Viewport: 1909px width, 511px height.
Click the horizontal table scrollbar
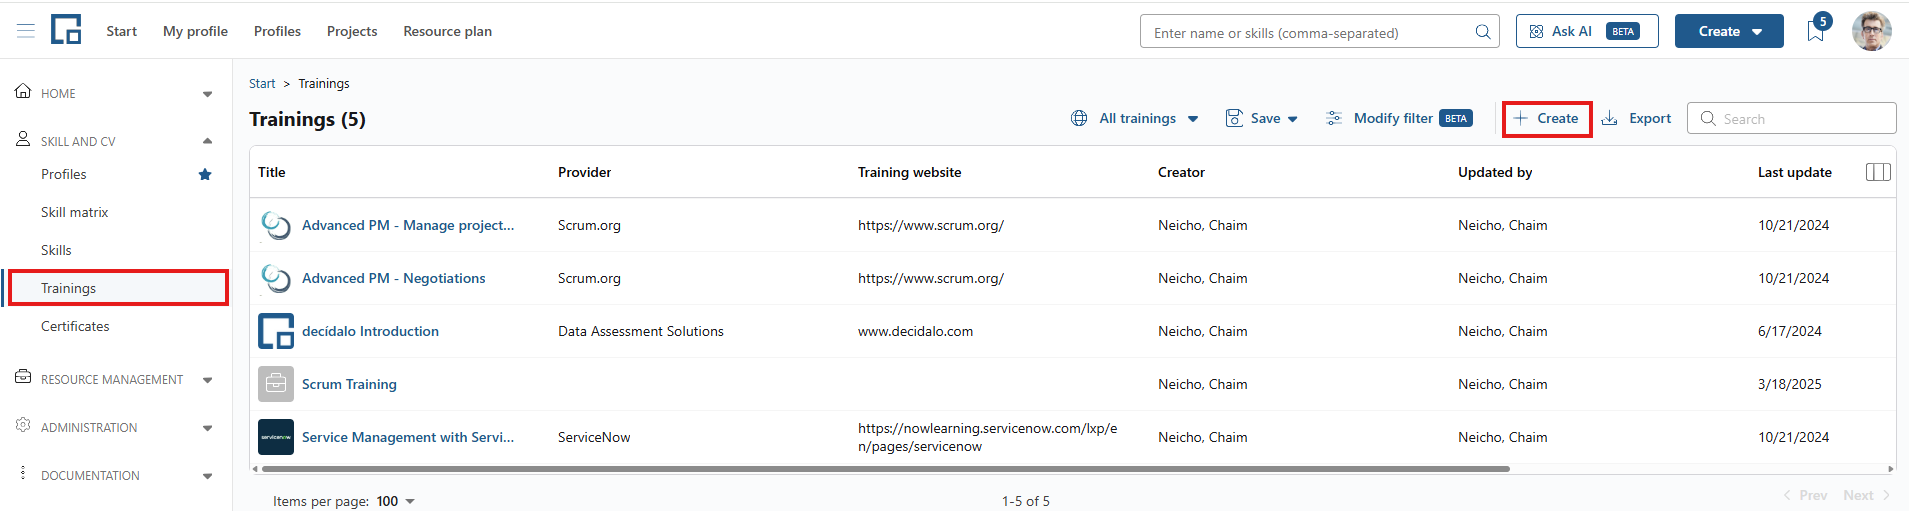[884, 468]
